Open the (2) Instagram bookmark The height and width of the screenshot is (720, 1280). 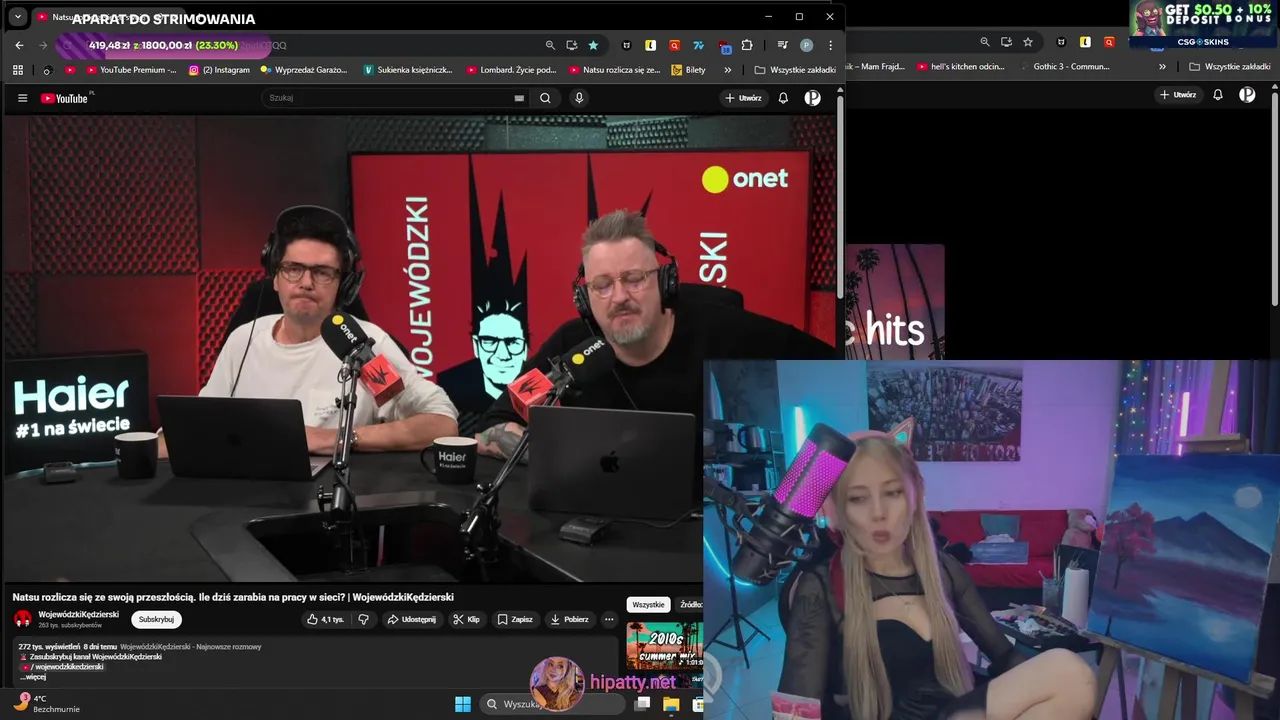point(219,70)
